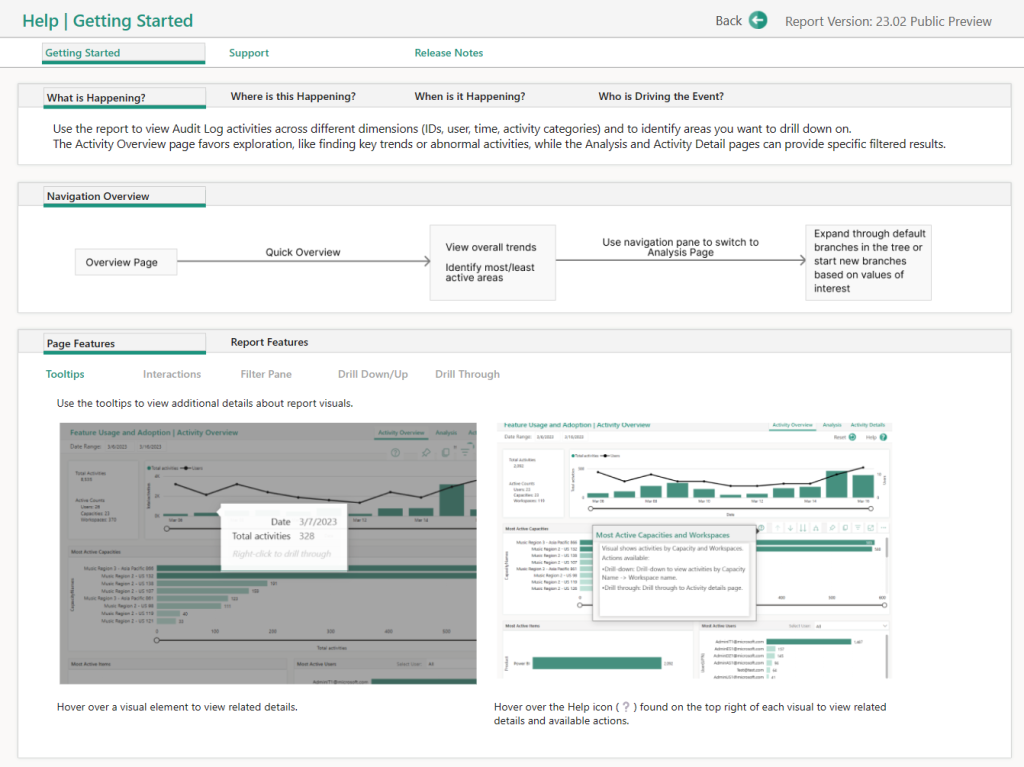Viewport: 1024px width, 767px height.
Task: Toggle the Users legend item on the line chart
Action: 197,468
